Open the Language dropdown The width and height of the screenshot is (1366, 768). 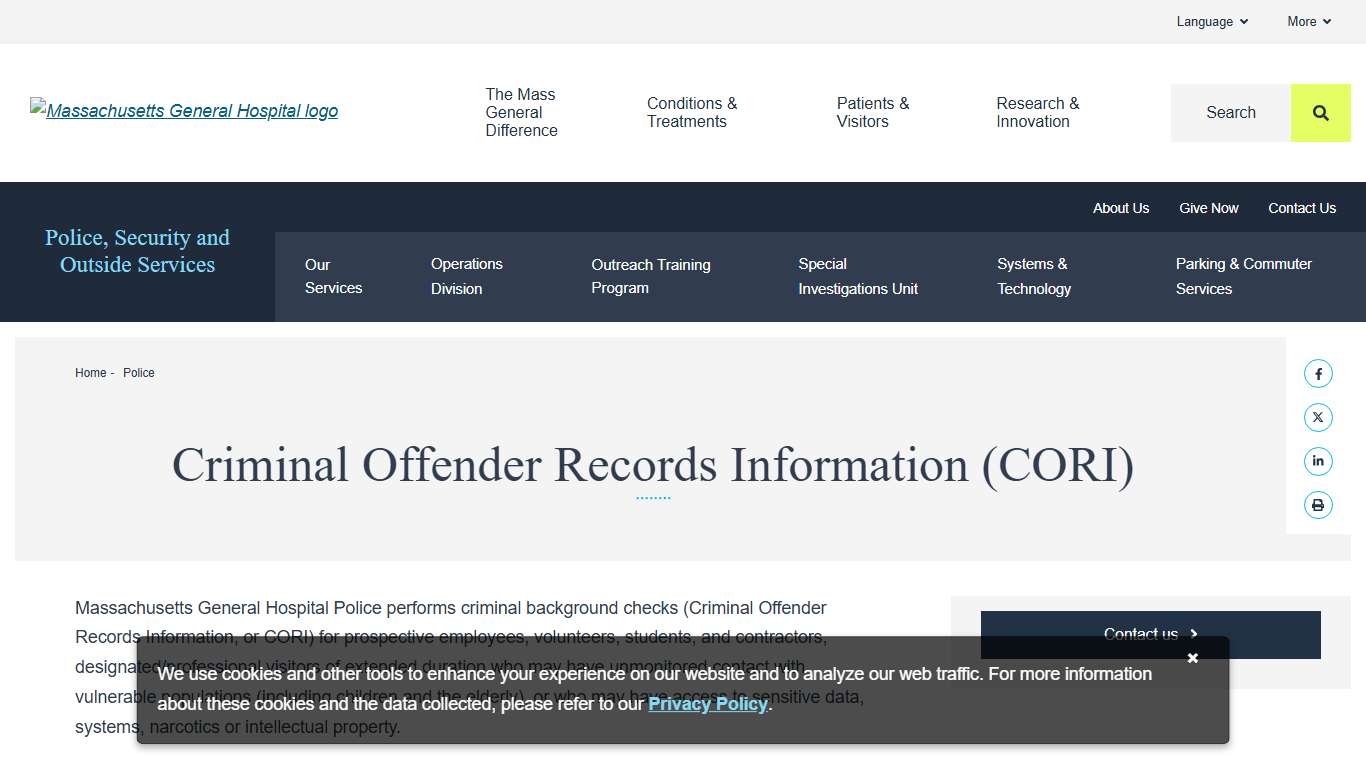(x=1211, y=21)
